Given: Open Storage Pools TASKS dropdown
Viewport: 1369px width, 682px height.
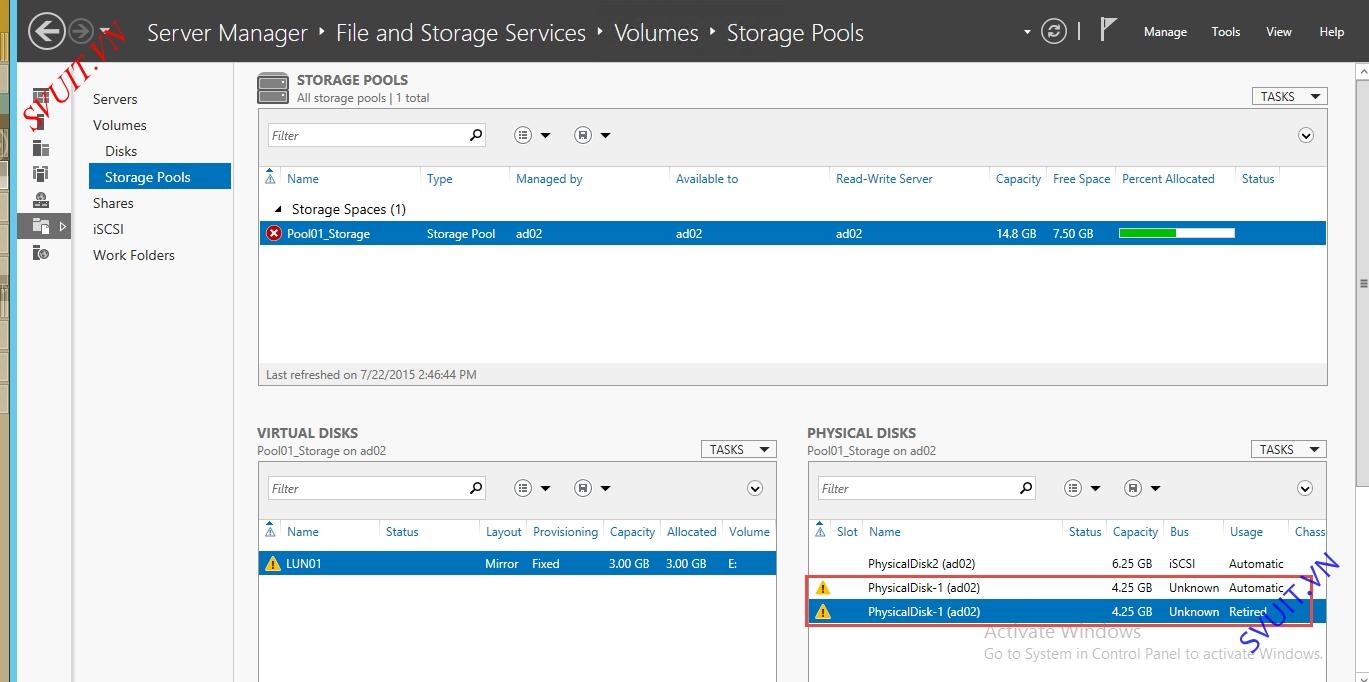Looking at the screenshot, I should (x=1289, y=96).
